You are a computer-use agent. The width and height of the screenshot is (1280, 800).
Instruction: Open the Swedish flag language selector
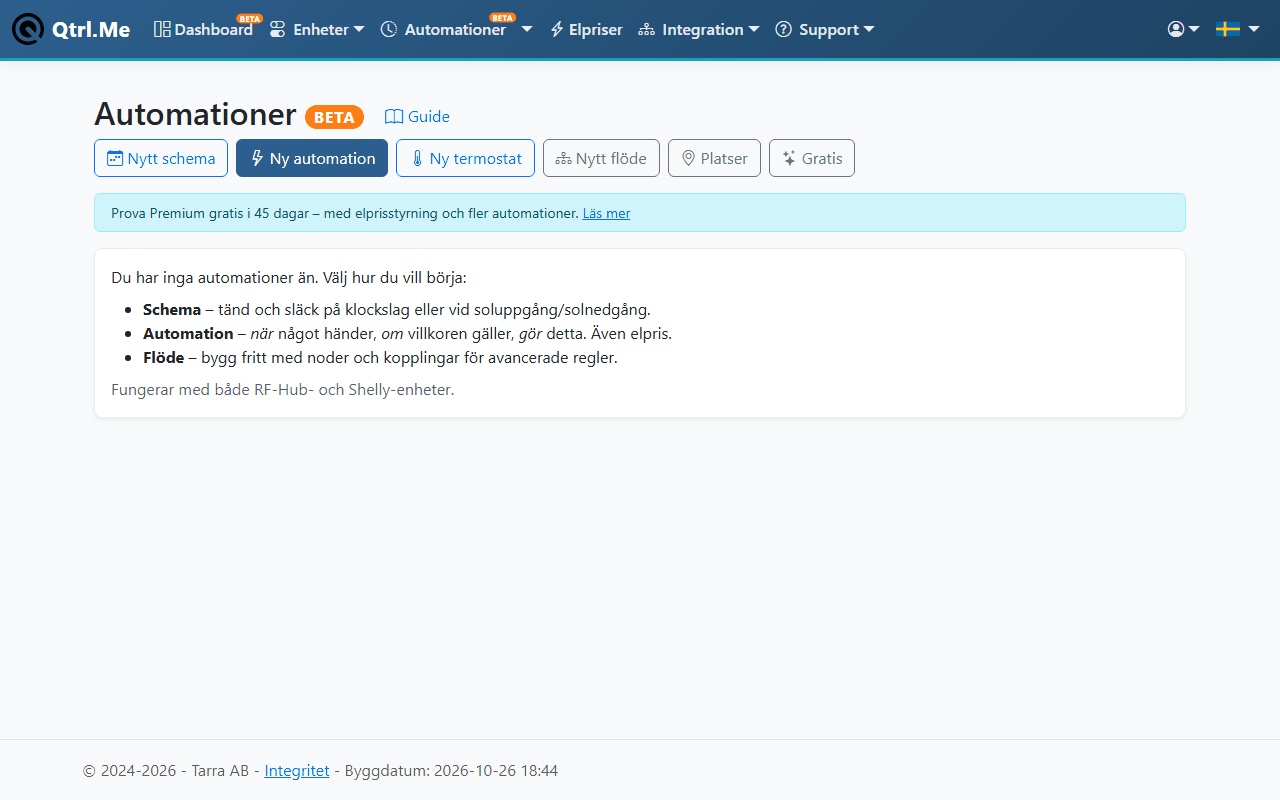click(1237, 29)
